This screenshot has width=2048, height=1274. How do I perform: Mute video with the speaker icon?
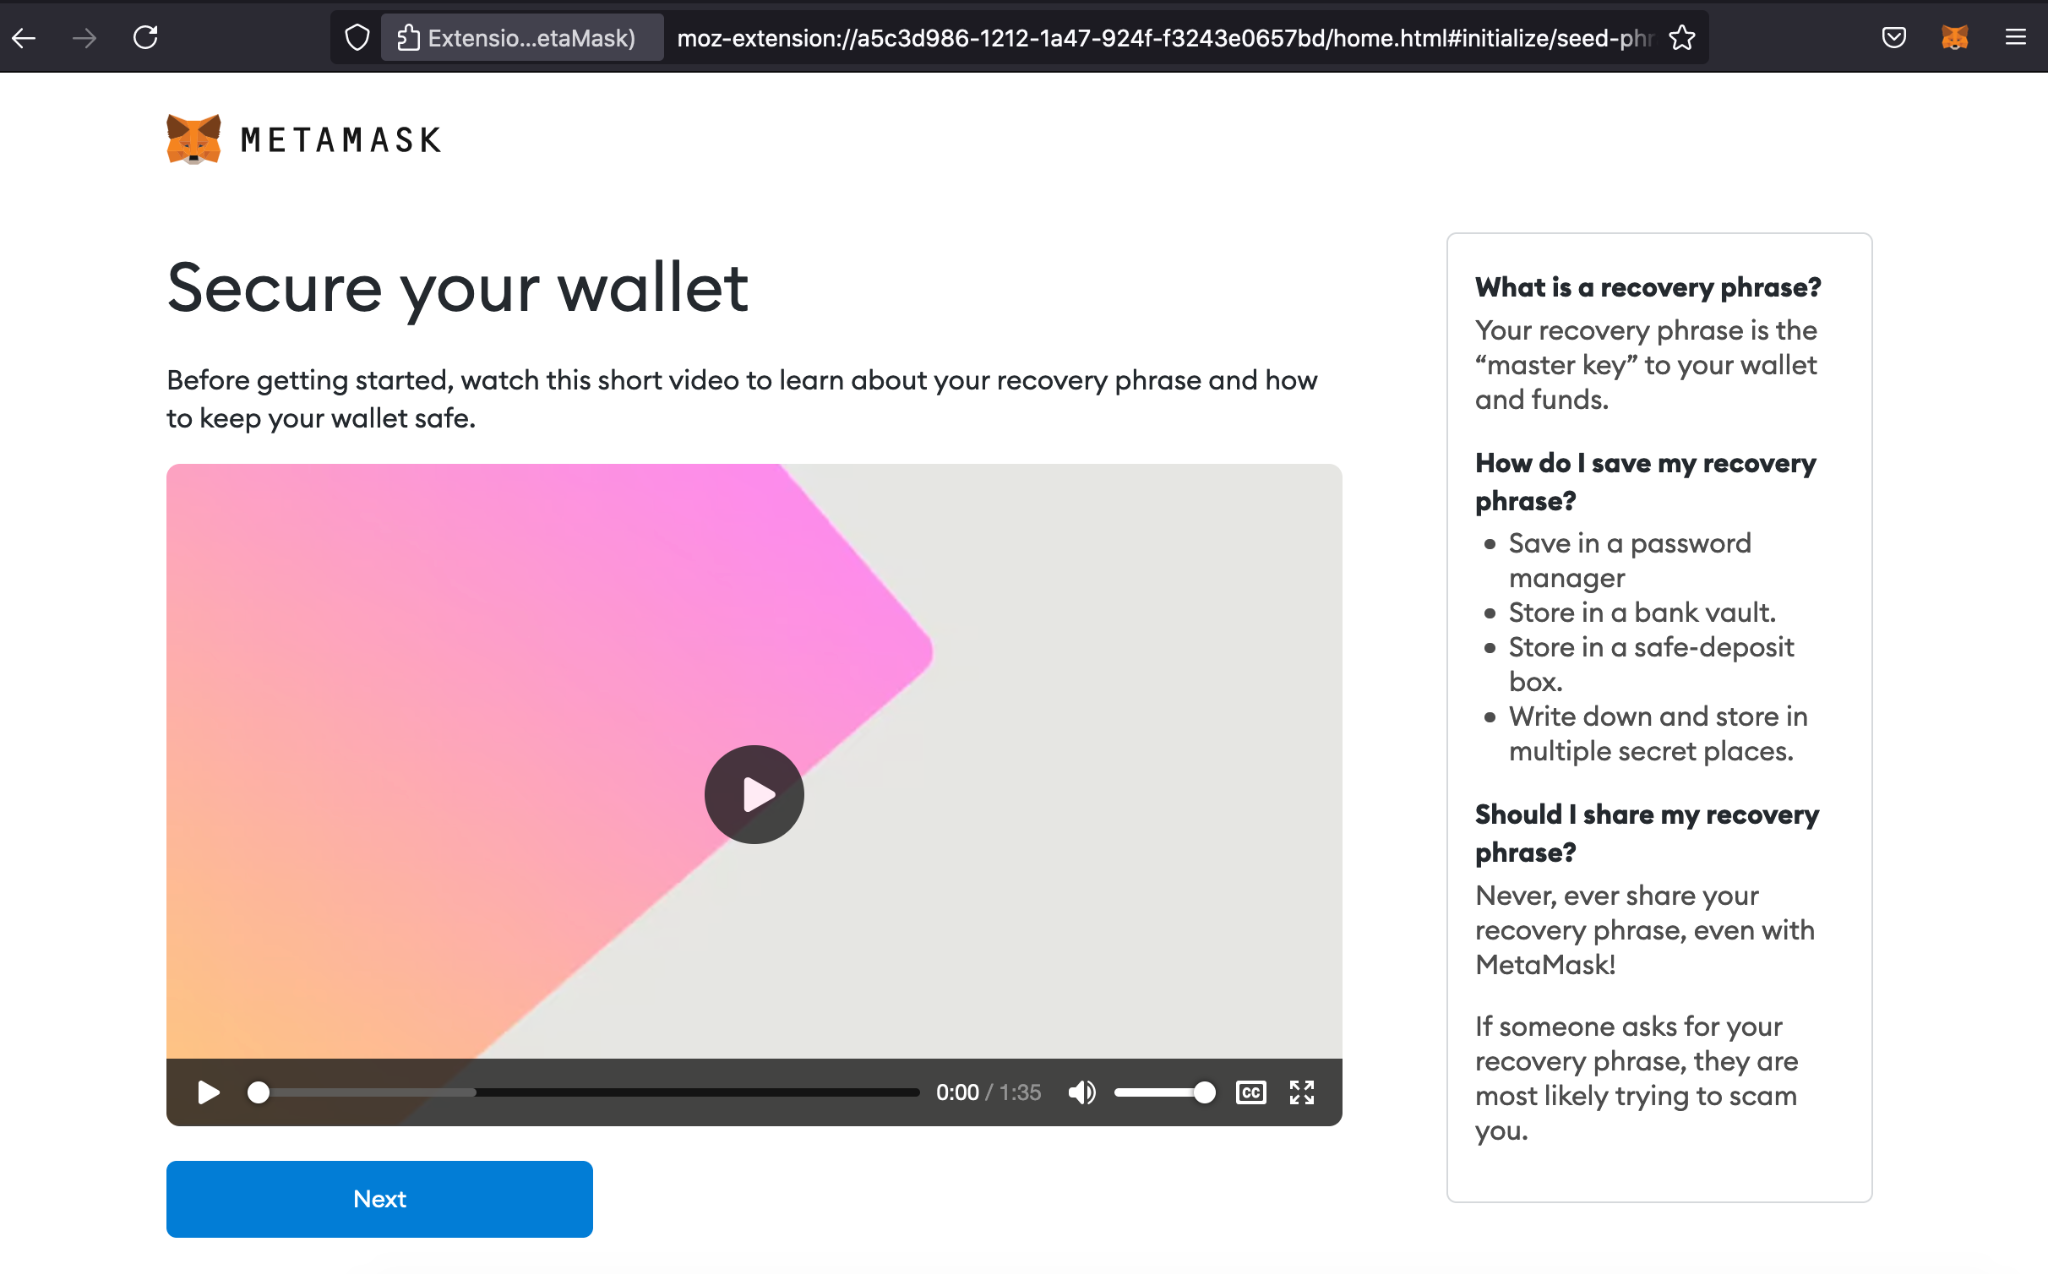coord(1082,1092)
